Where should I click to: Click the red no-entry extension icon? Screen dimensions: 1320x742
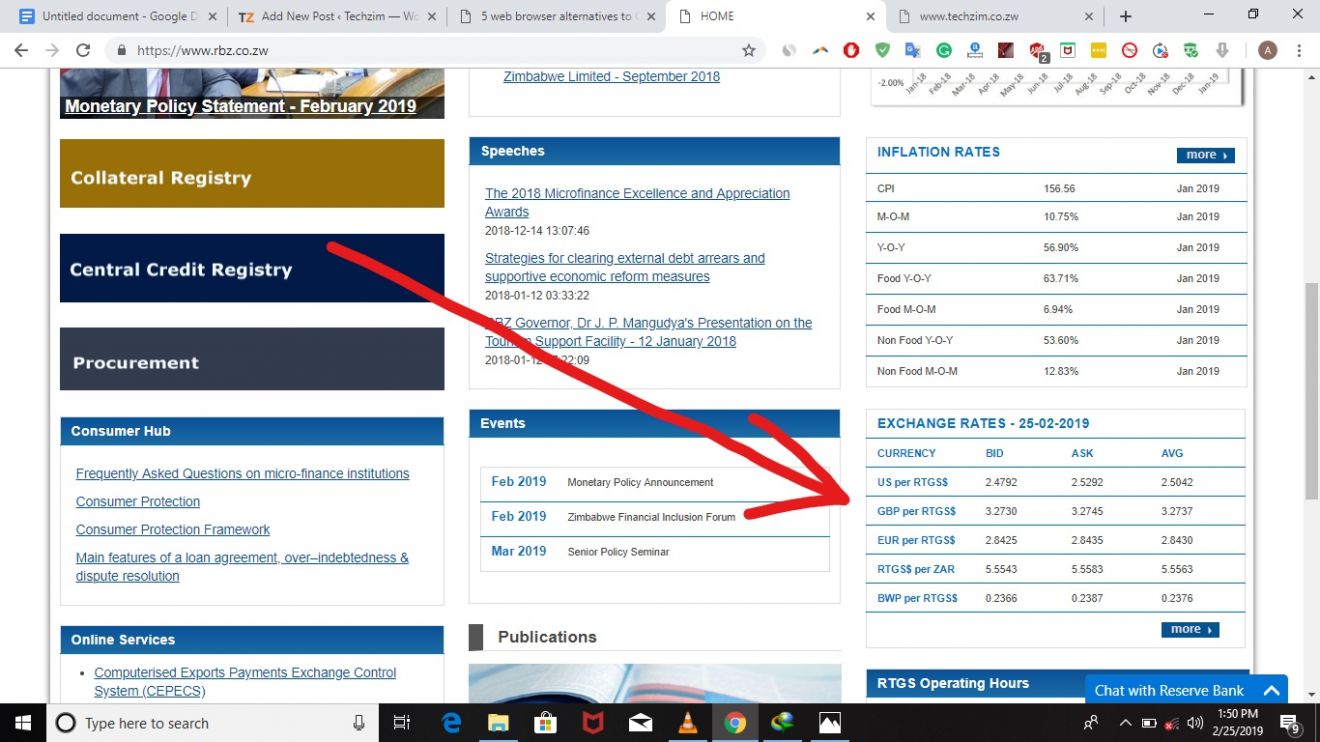1130,50
